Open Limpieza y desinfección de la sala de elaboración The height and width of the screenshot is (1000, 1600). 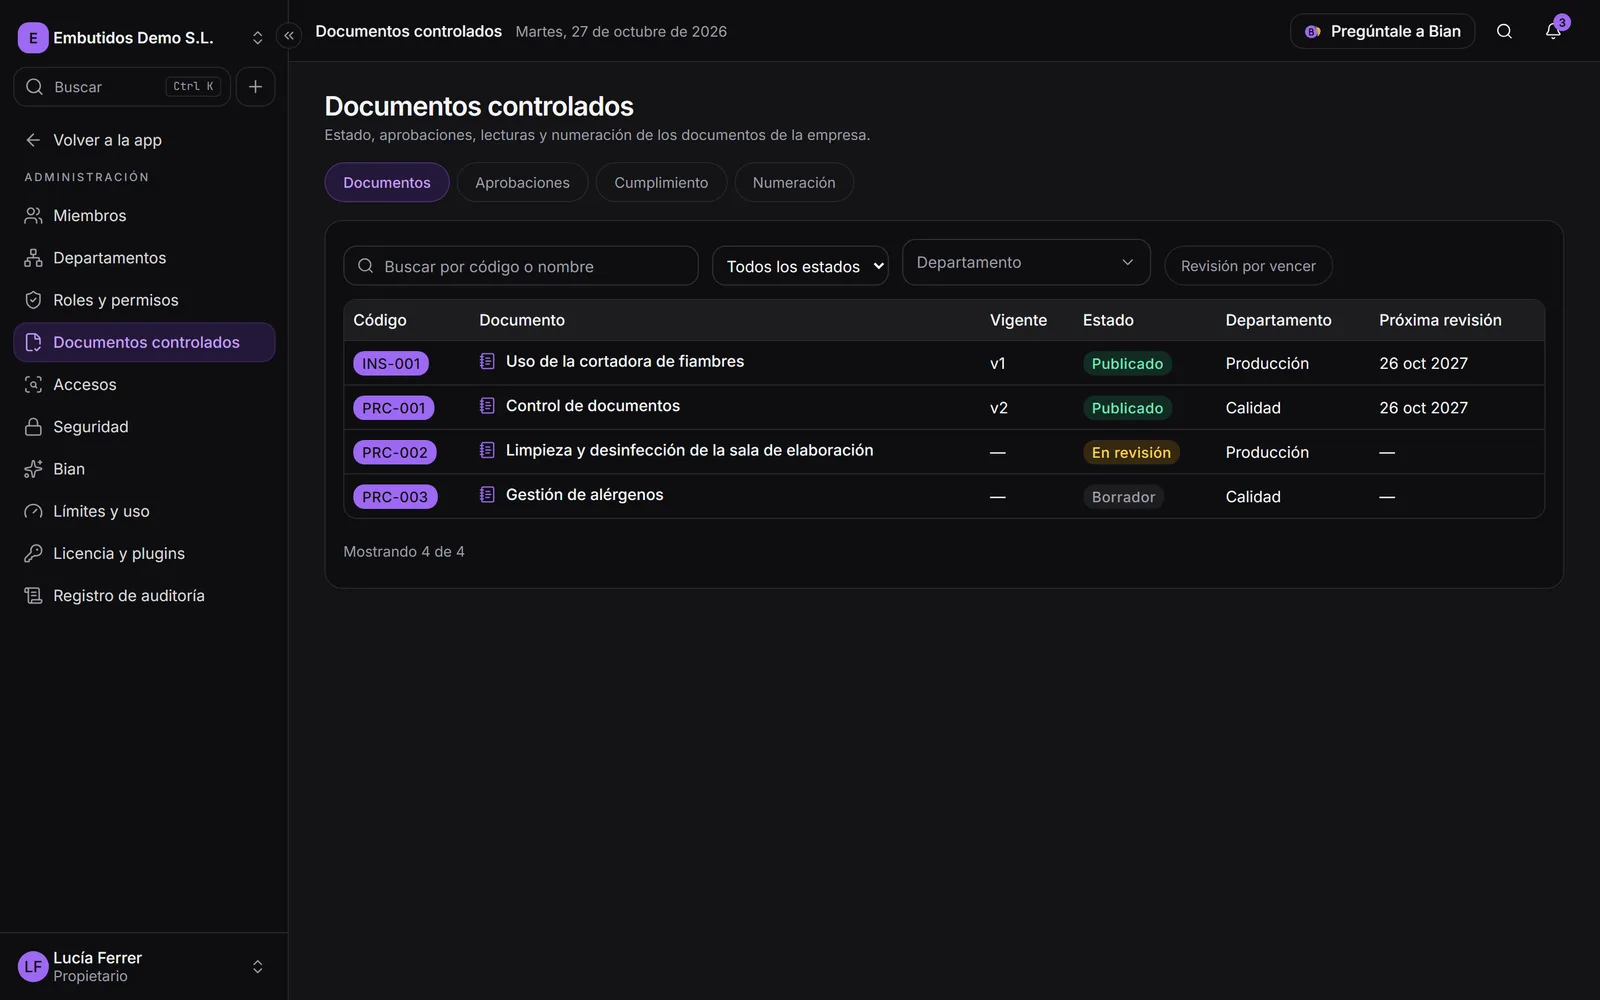[689, 450]
